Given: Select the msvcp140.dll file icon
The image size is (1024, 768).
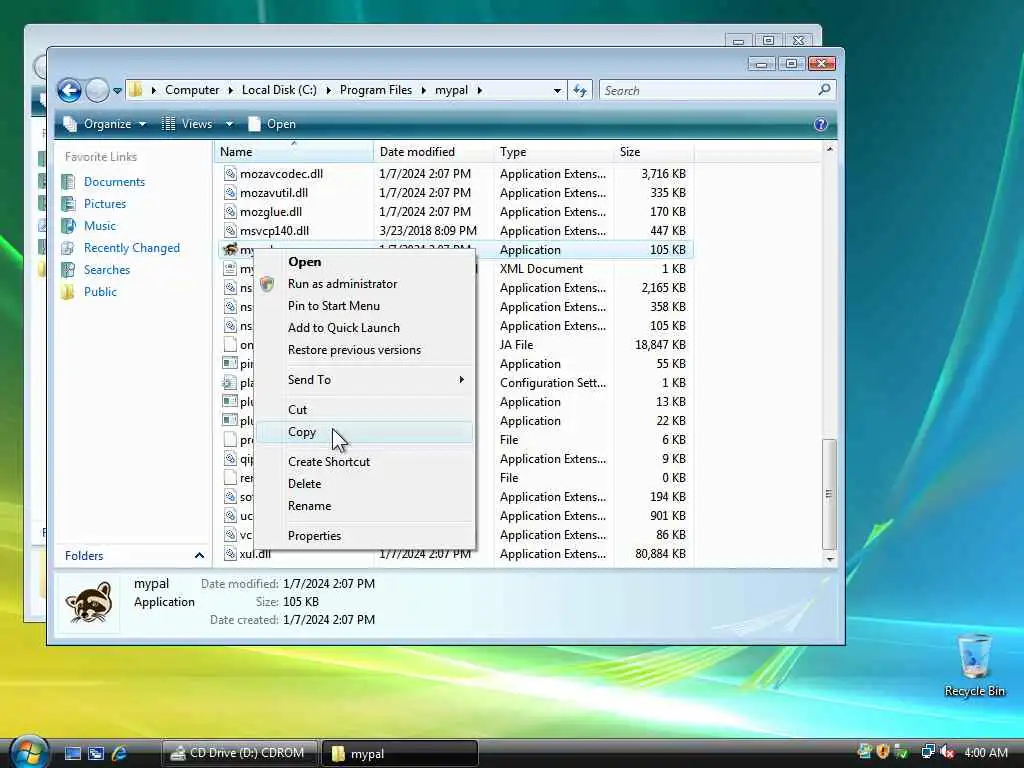Looking at the screenshot, I should [x=230, y=231].
